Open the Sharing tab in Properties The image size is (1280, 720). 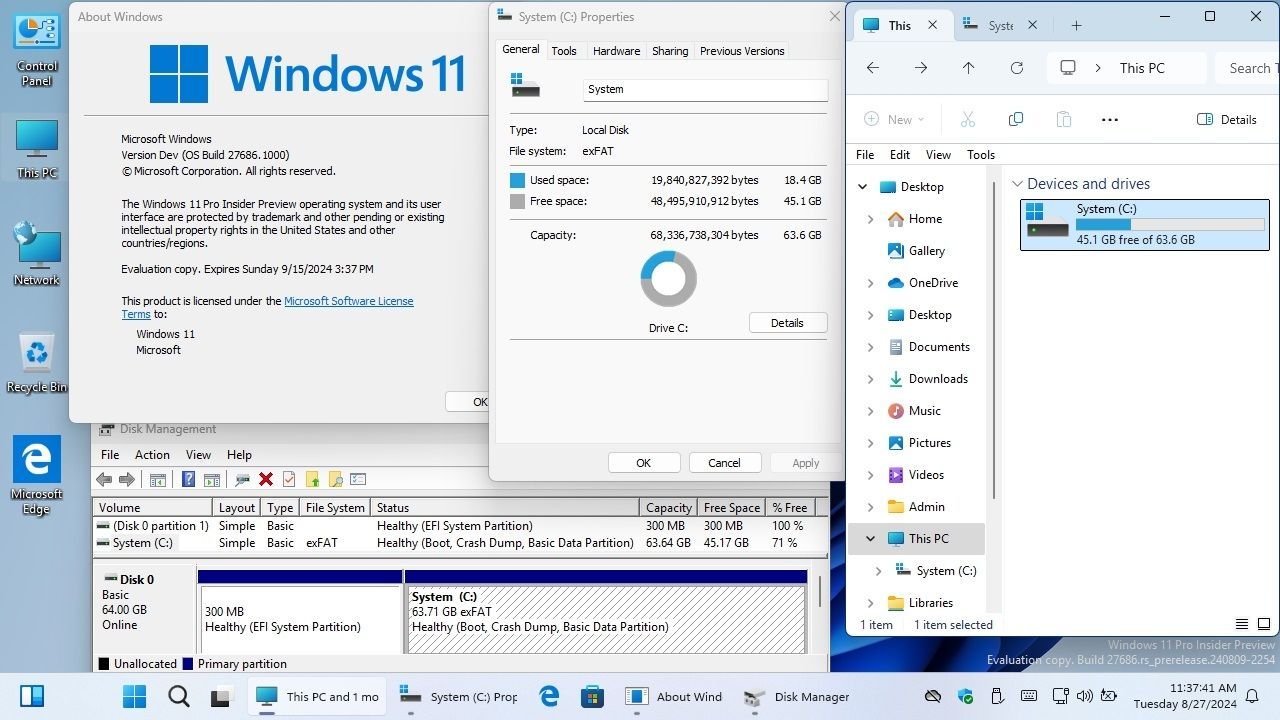(670, 51)
